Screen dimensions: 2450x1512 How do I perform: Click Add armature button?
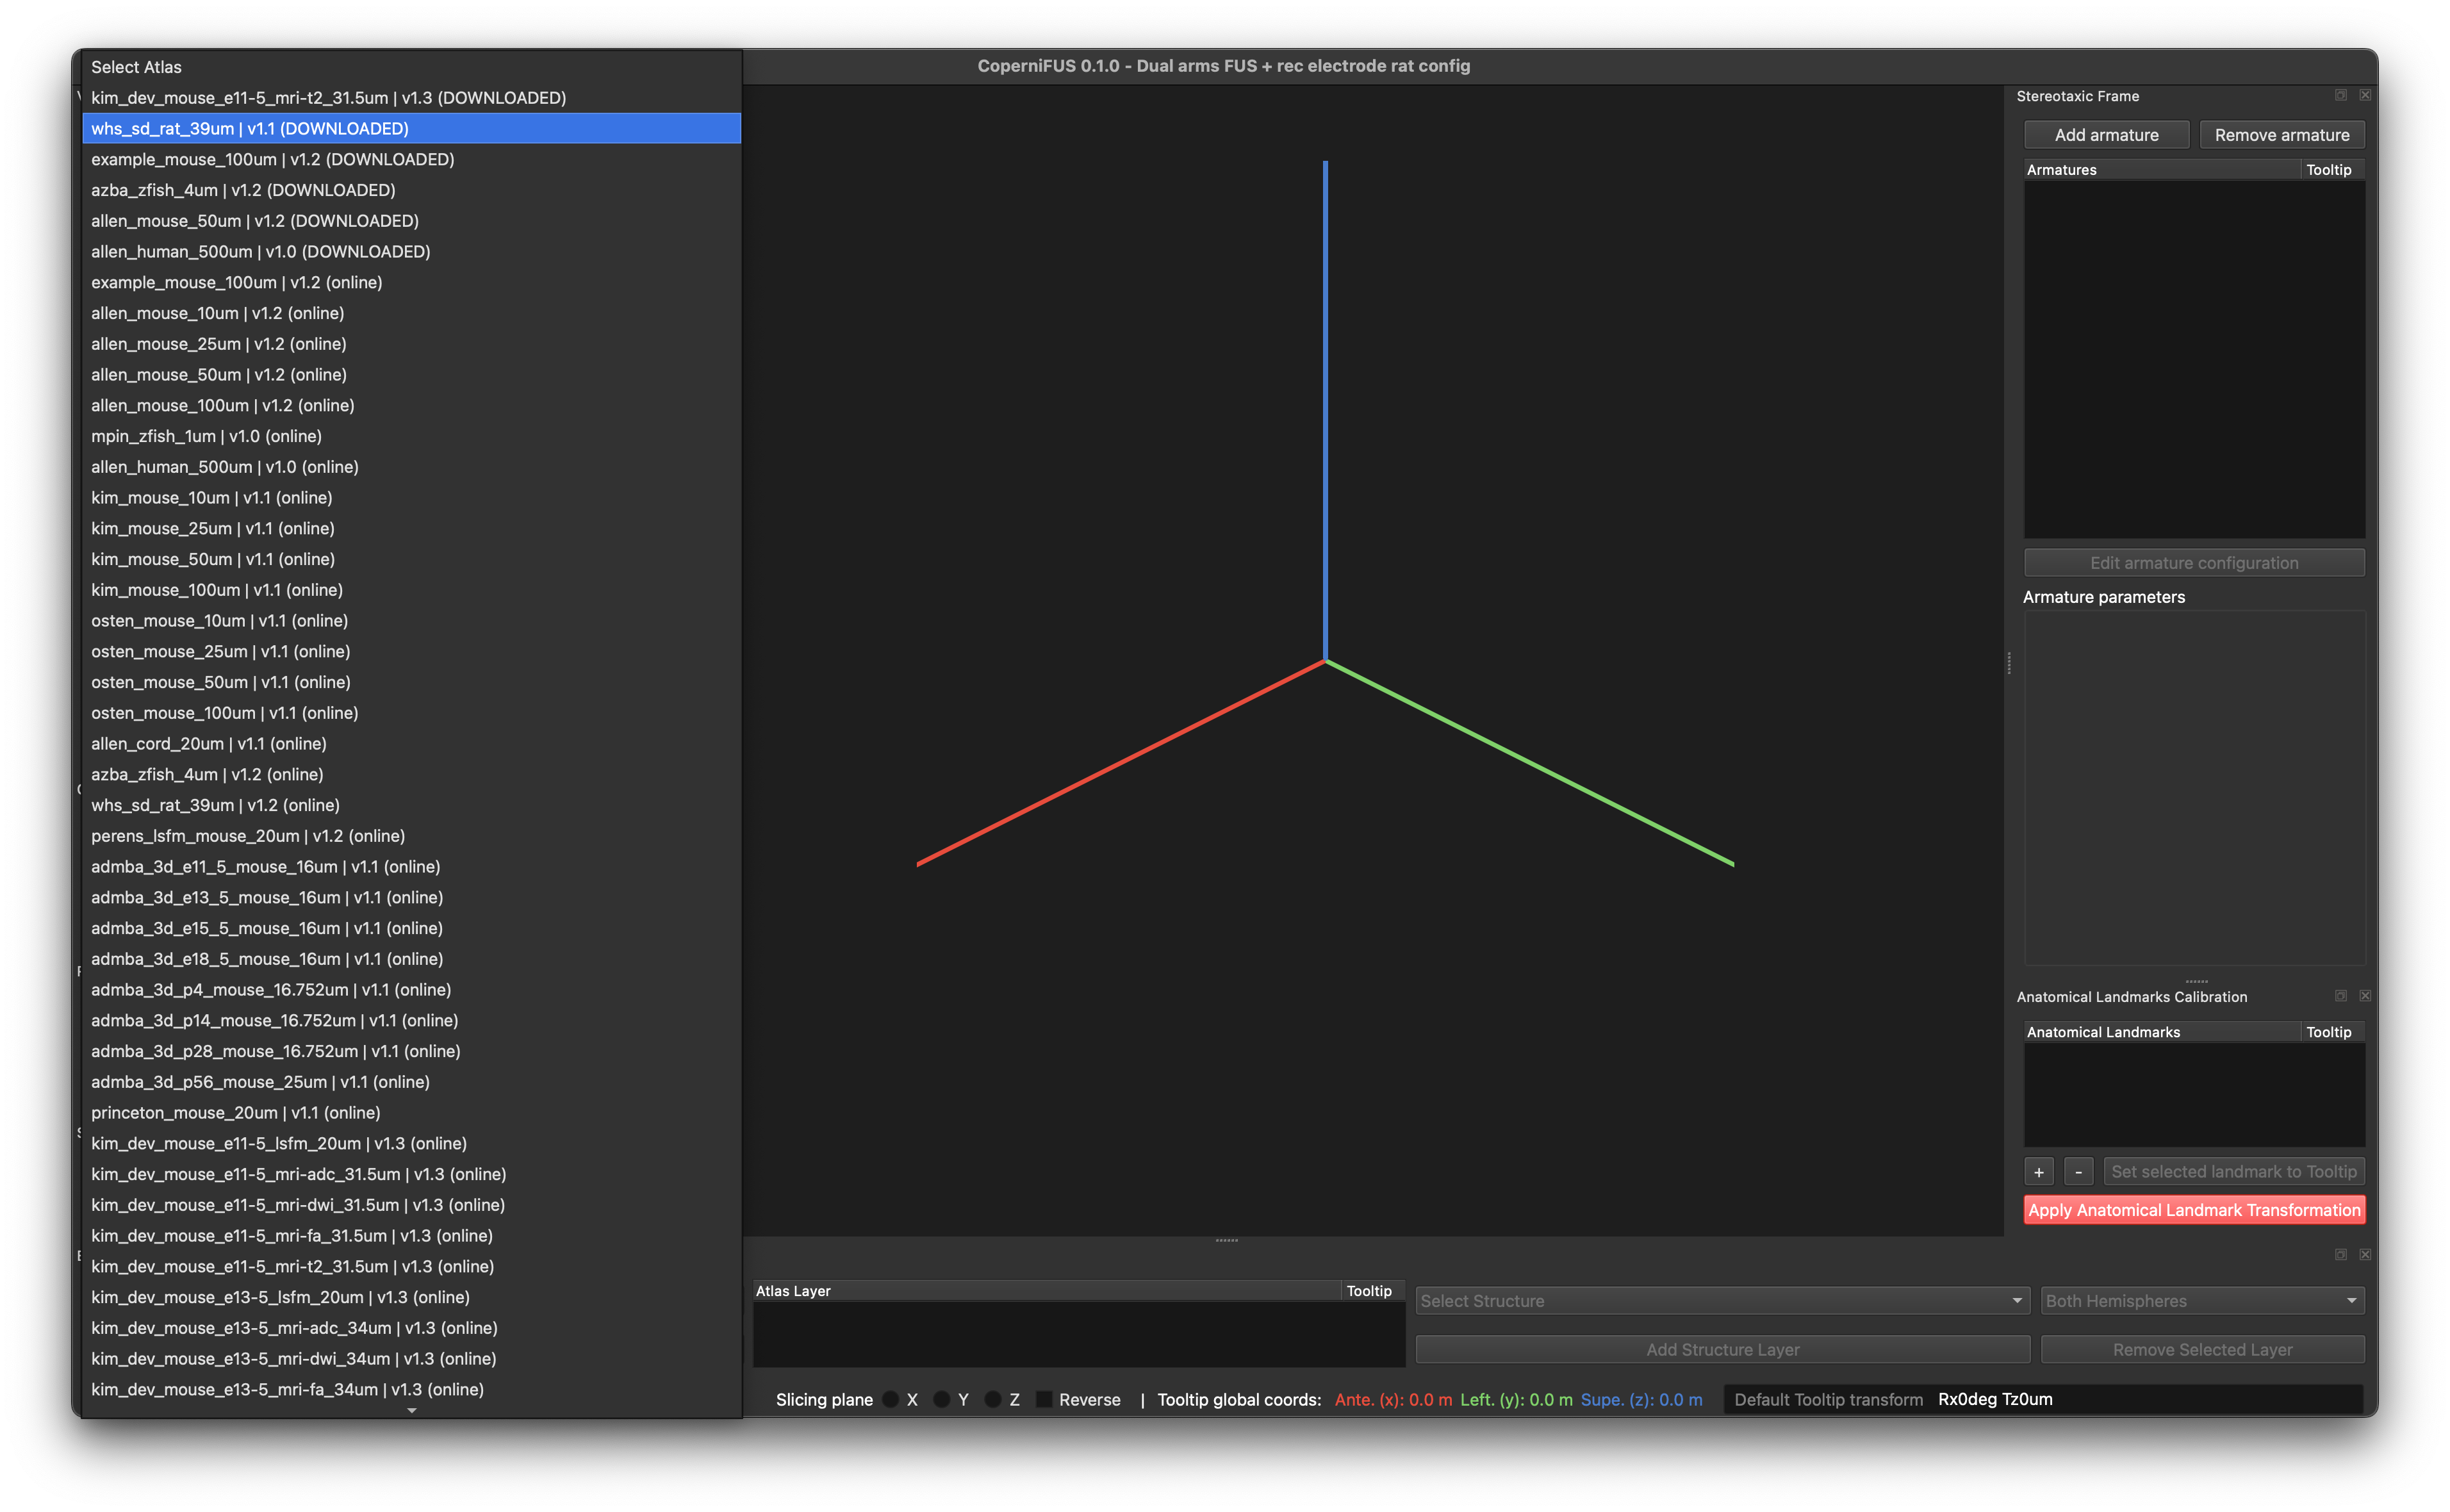pyautogui.click(x=2106, y=135)
